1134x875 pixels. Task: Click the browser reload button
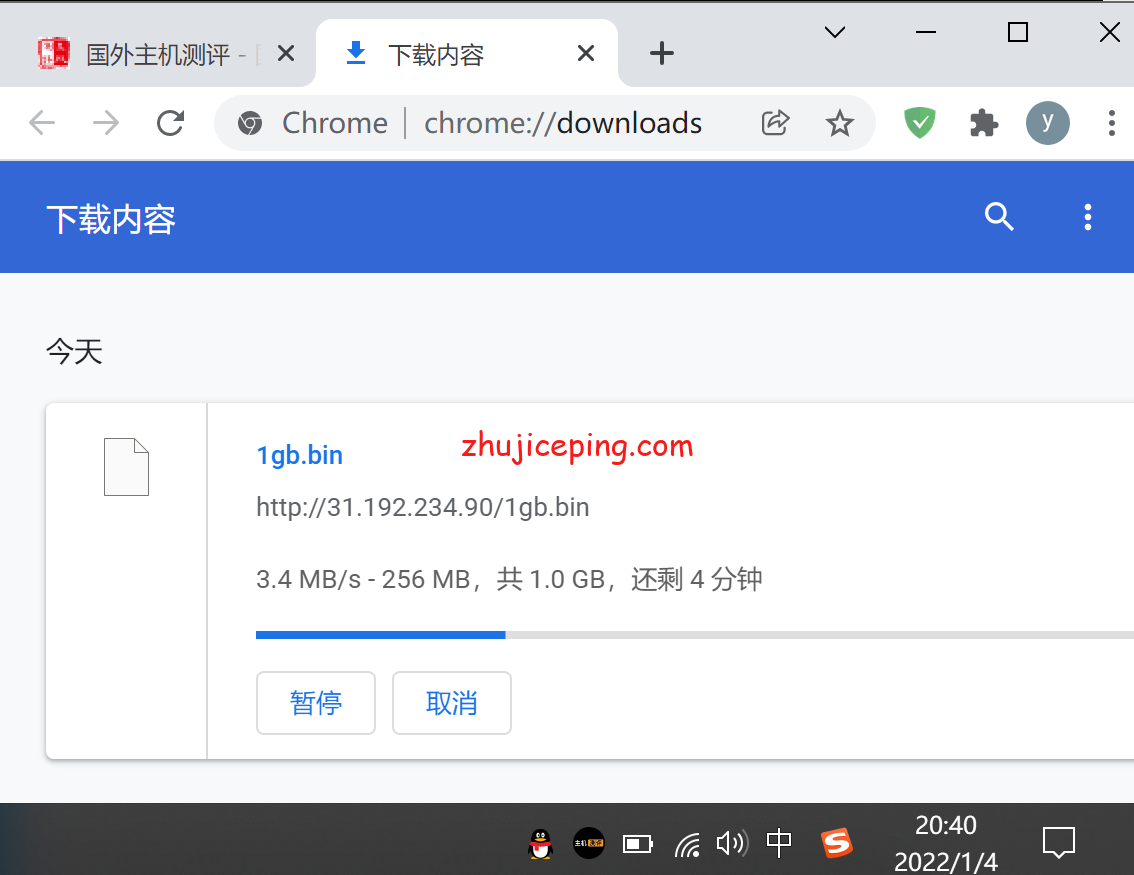[171, 123]
